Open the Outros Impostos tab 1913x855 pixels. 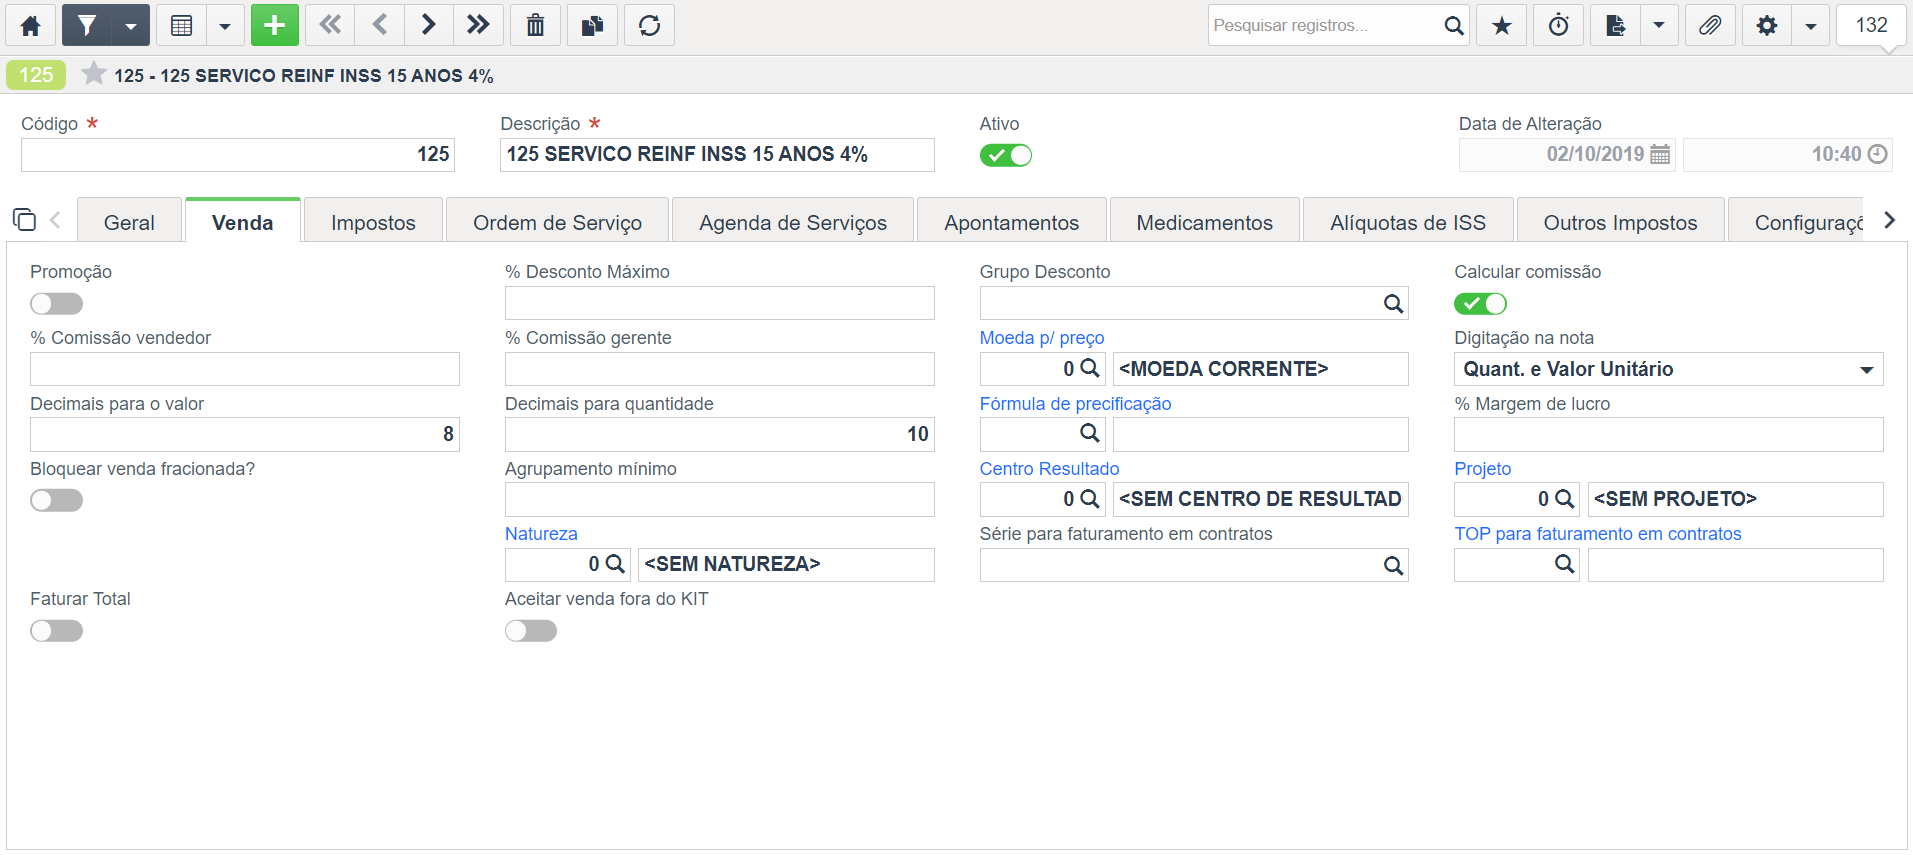tap(1620, 222)
